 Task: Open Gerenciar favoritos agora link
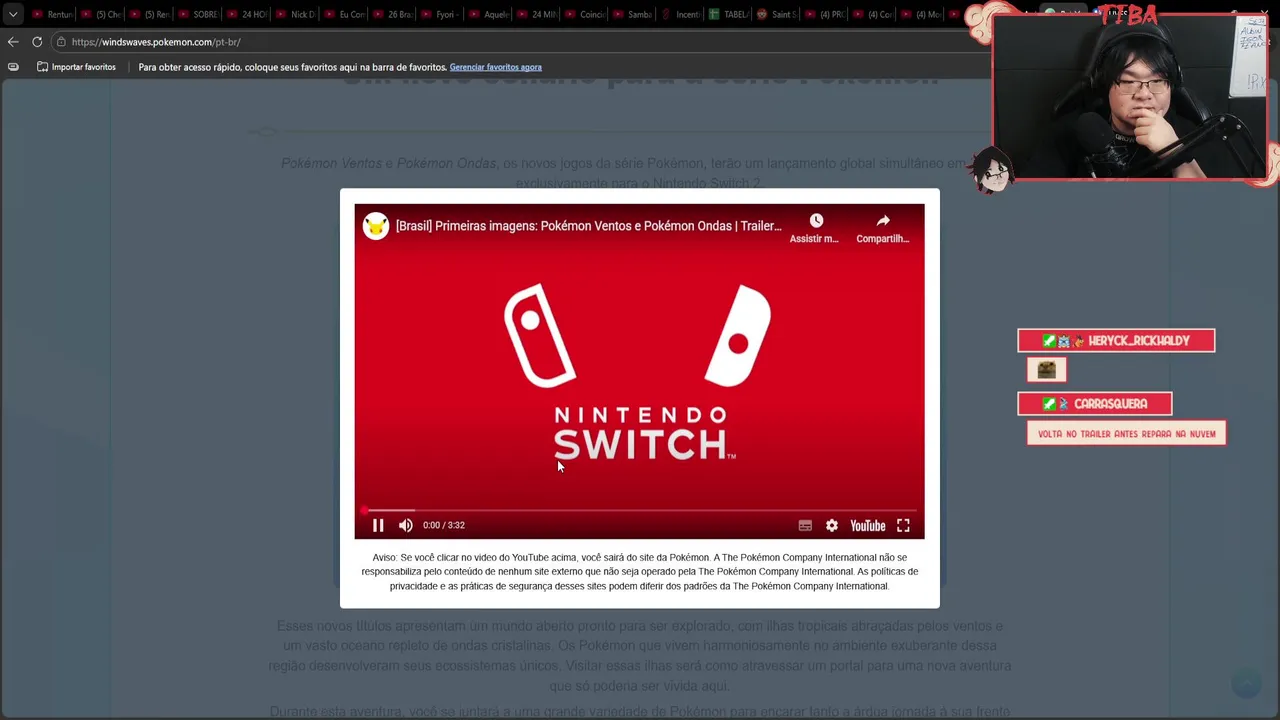click(x=495, y=67)
